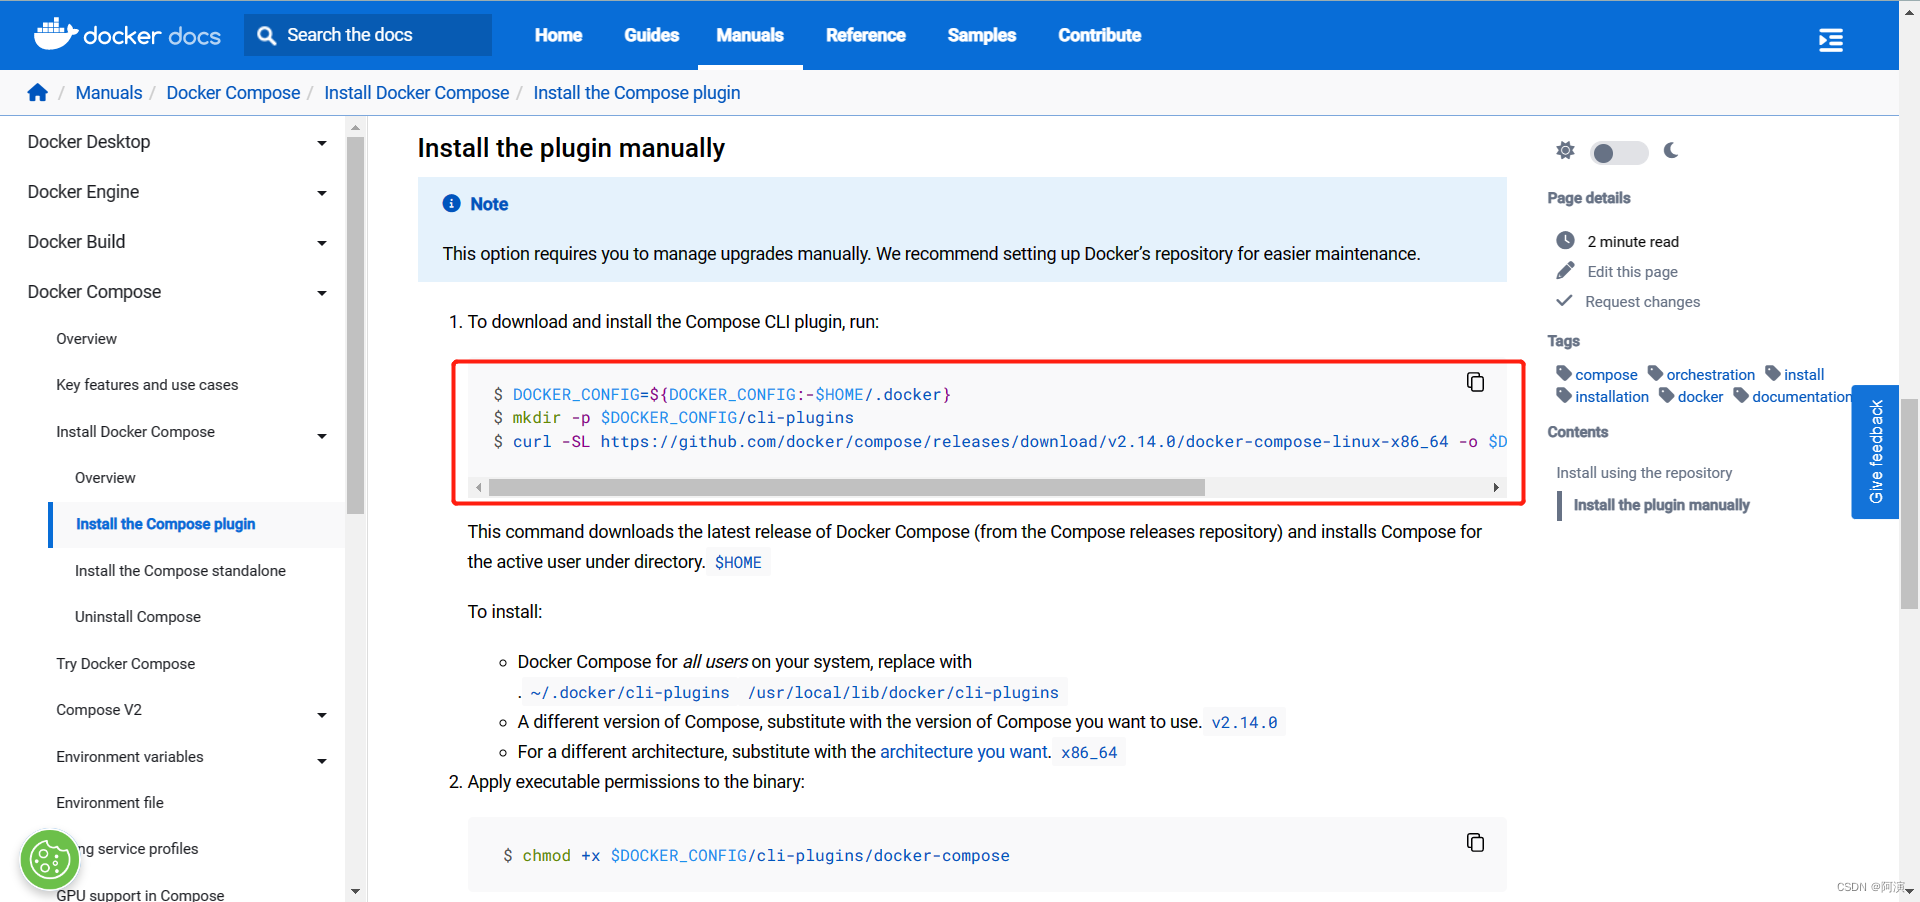
Task: Click the code block scroll left arrow
Action: pos(479,487)
